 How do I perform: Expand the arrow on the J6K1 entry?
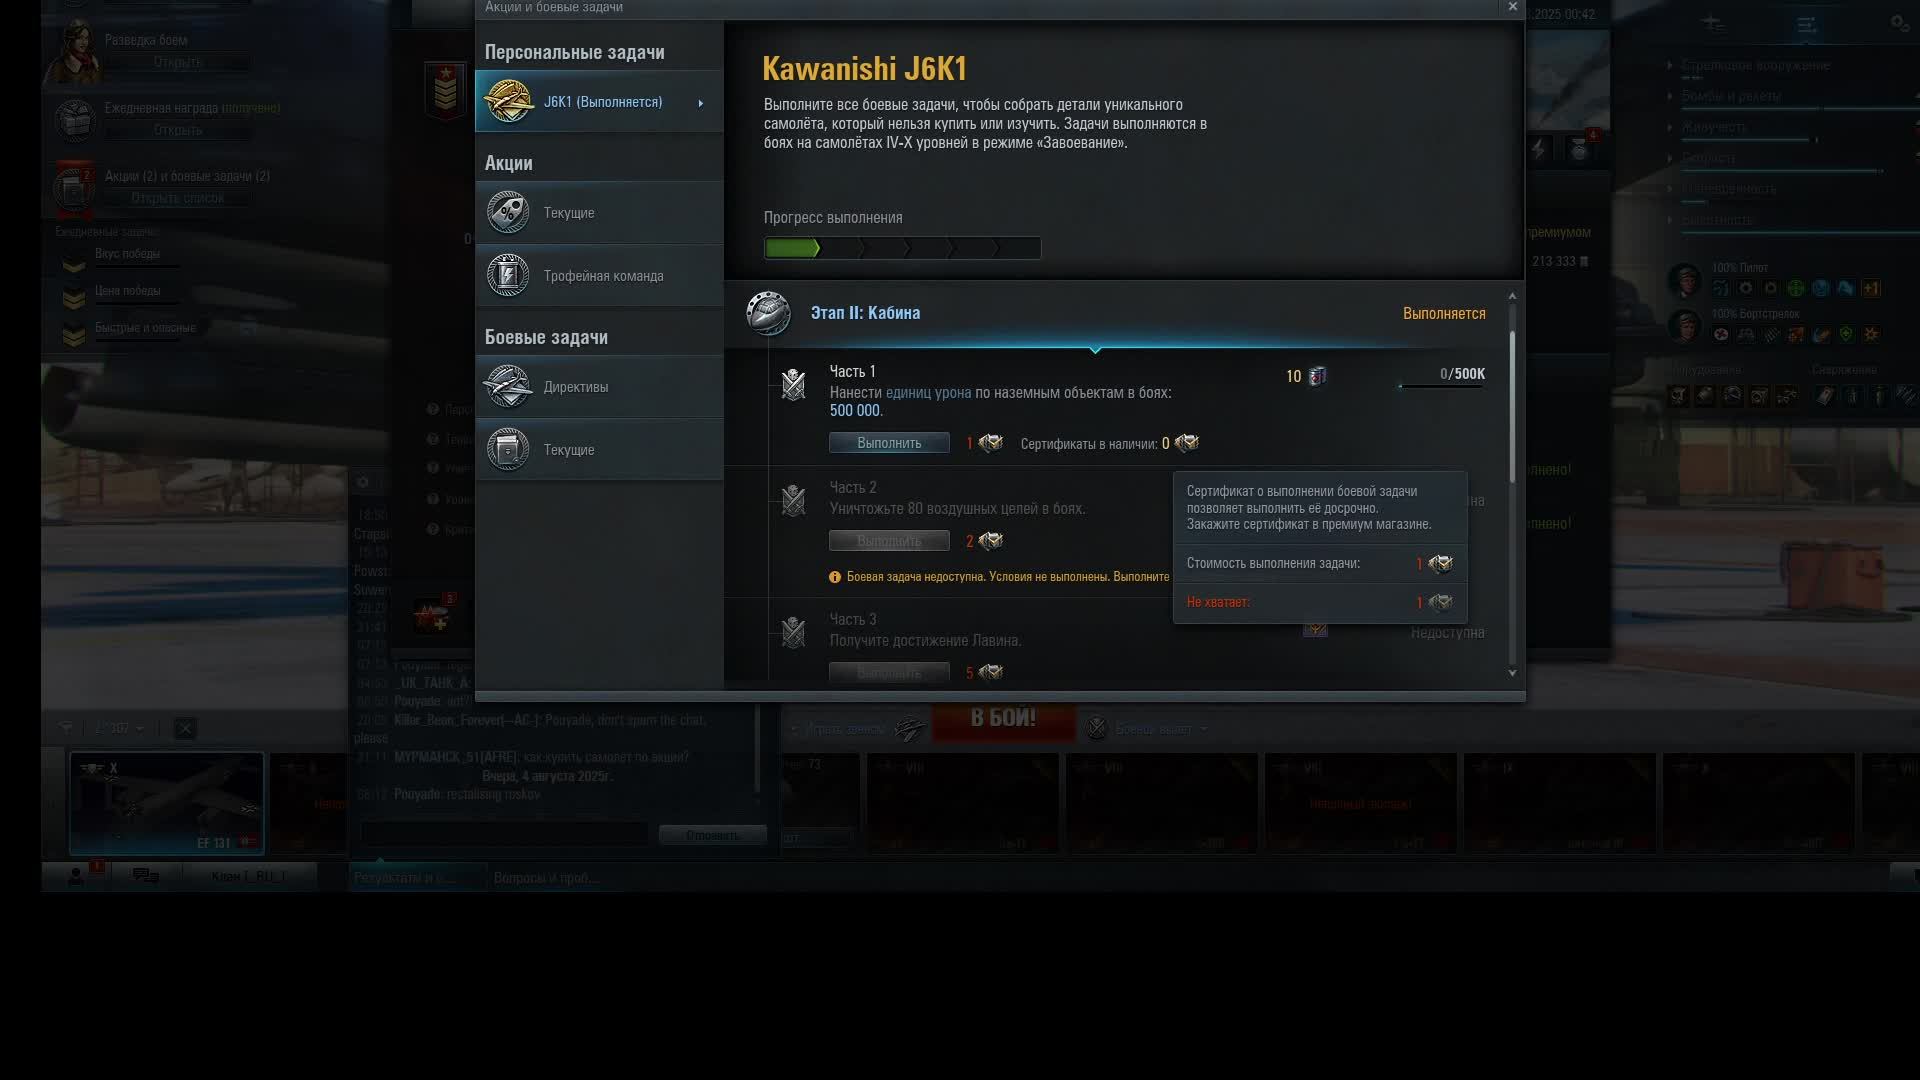[x=701, y=103]
